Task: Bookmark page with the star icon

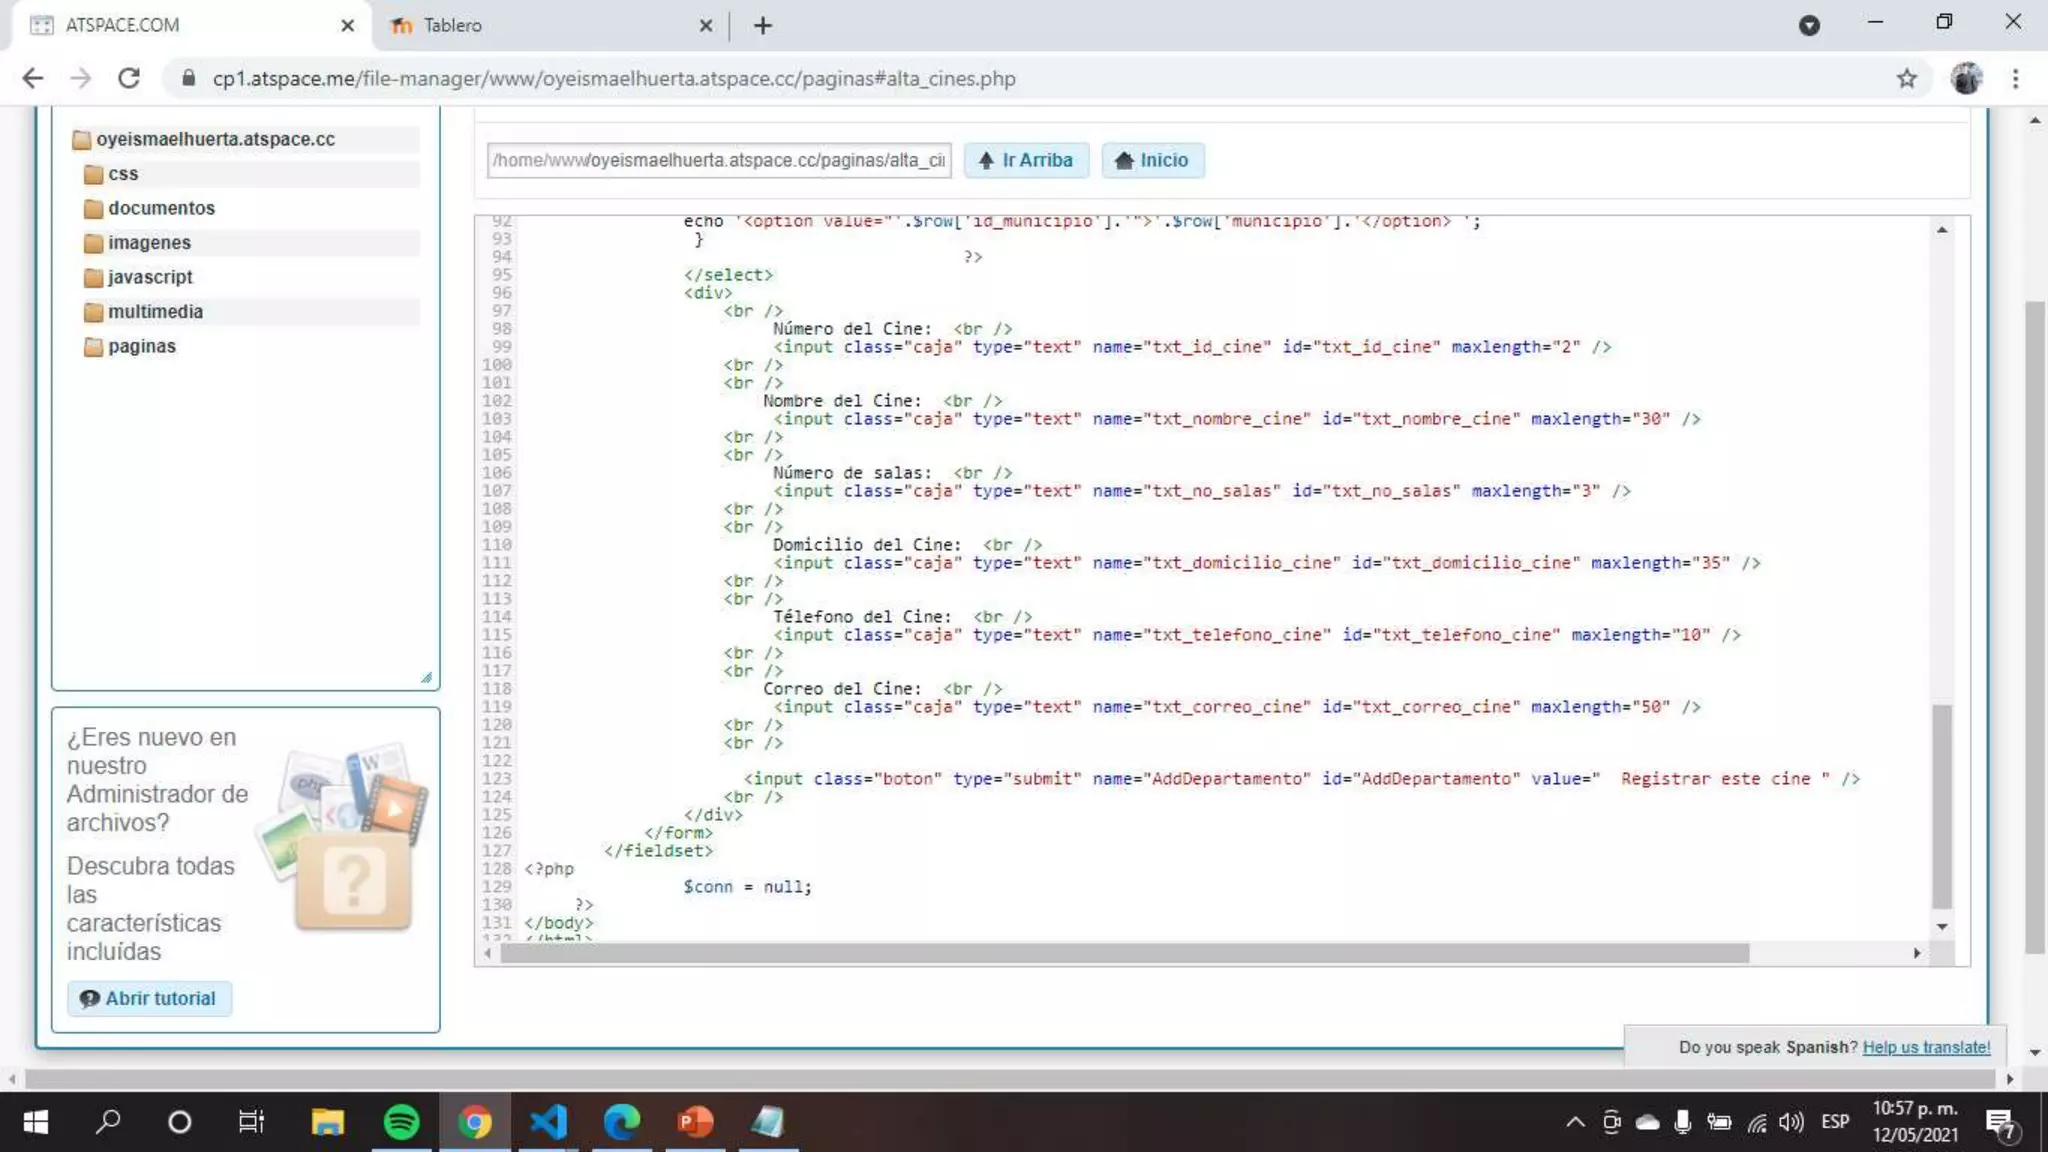Action: click(x=1907, y=78)
